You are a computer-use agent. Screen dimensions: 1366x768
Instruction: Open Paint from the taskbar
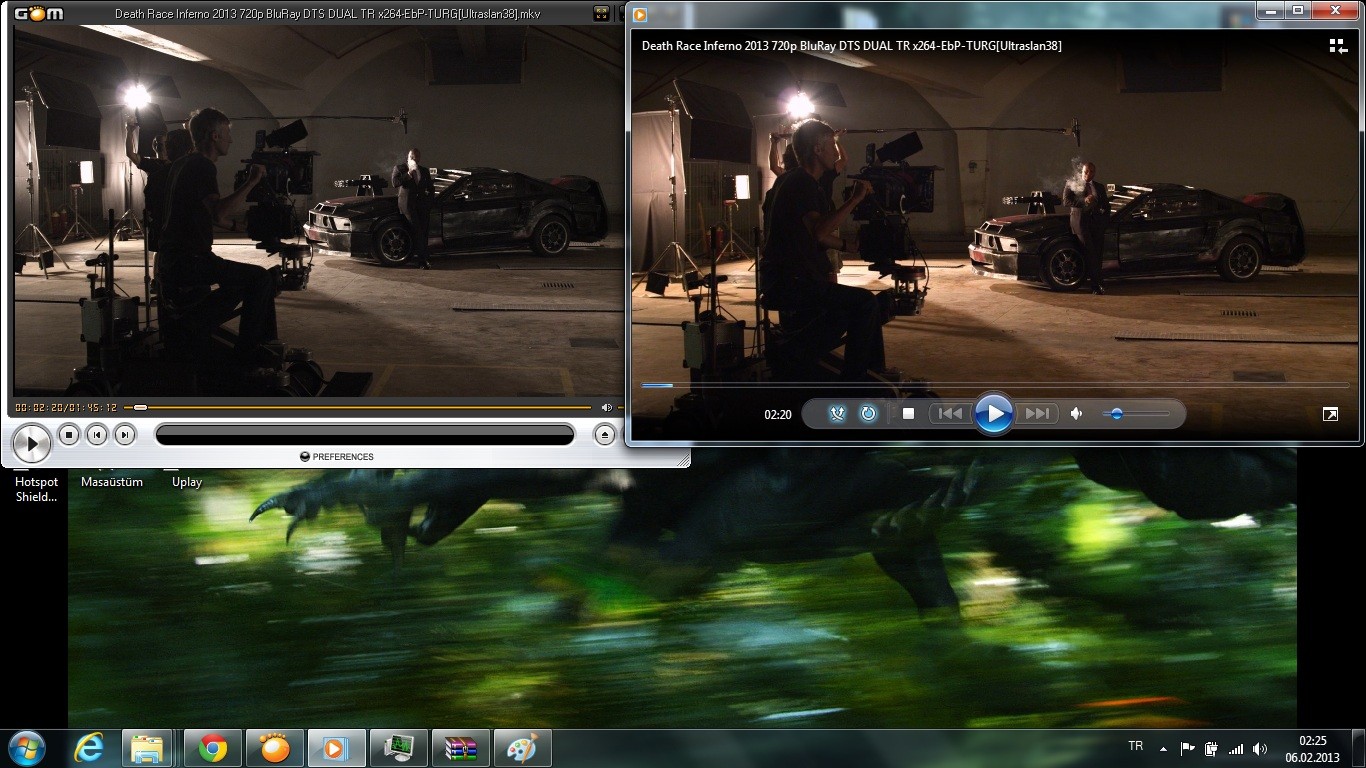pyautogui.click(x=522, y=748)
